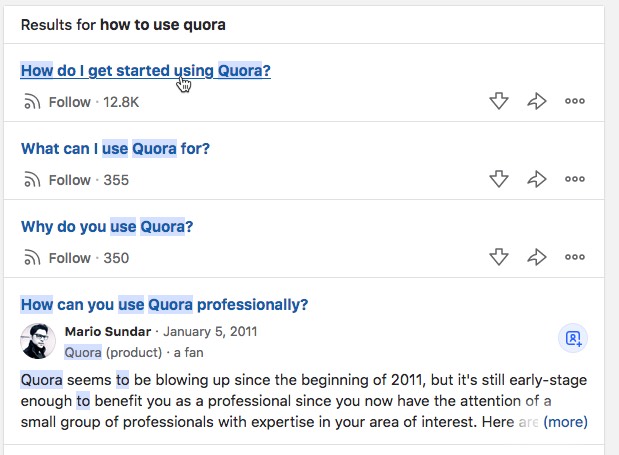Screen dimensions: 619x455
Task: Share 'Why do you use Quora?' question
Action: [x=537, y=257]
